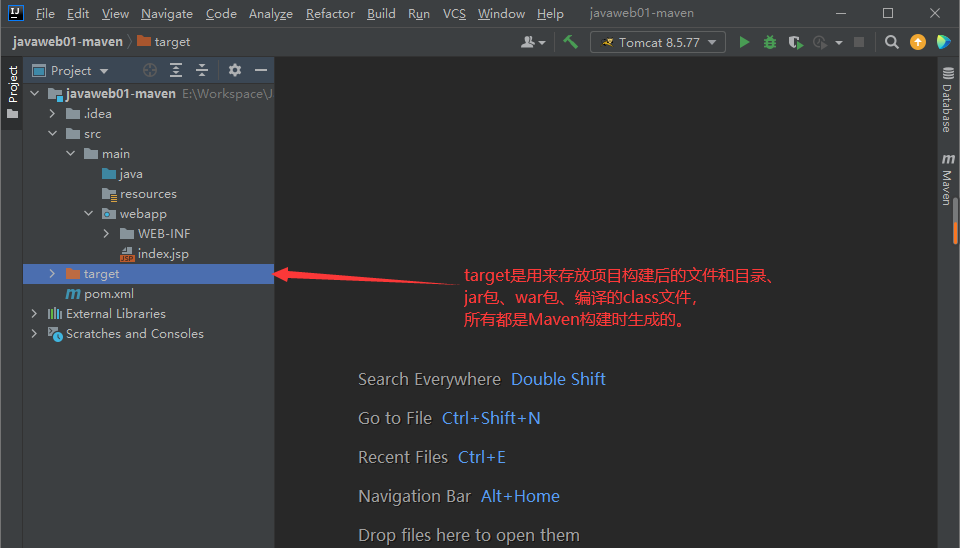
Task: Click the right-side vertical scrollbar thumb
Action: tap(955, 220)
